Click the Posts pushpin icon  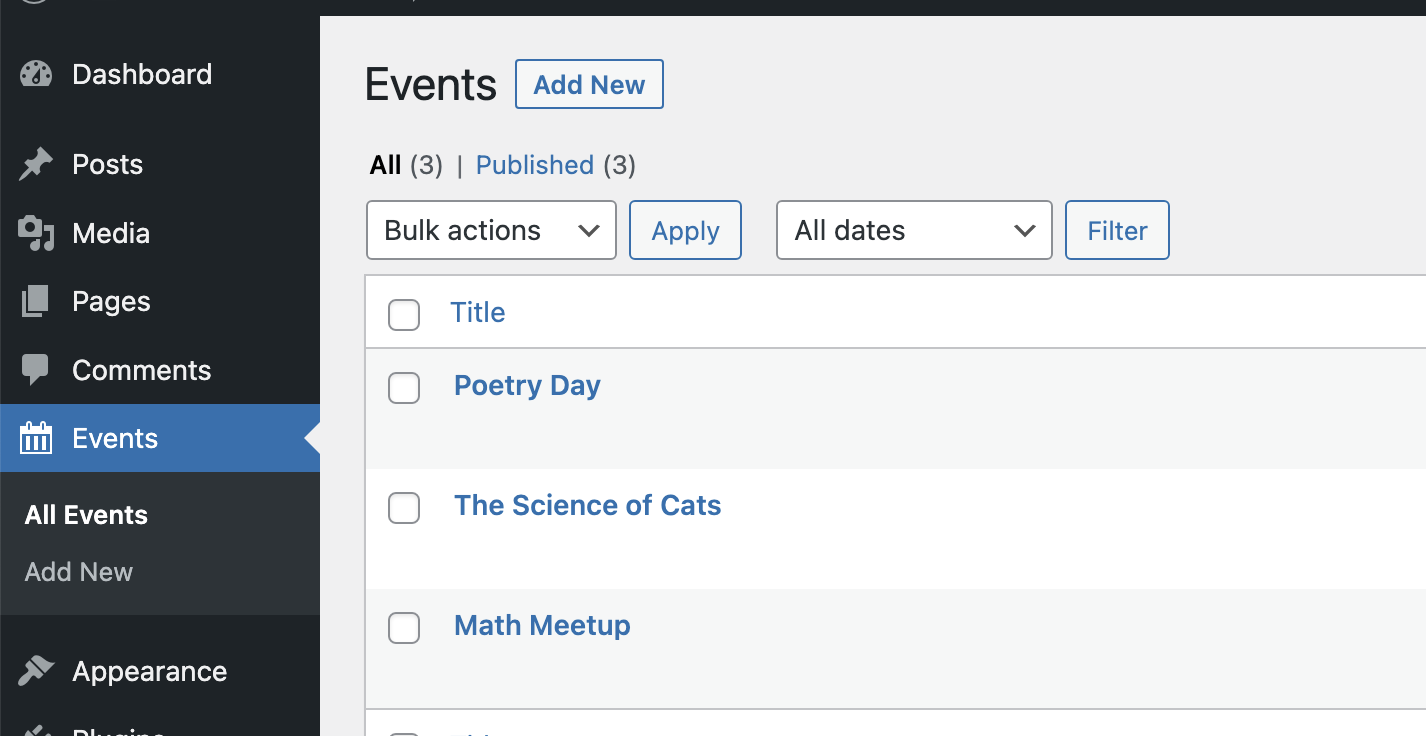(36, 165)
